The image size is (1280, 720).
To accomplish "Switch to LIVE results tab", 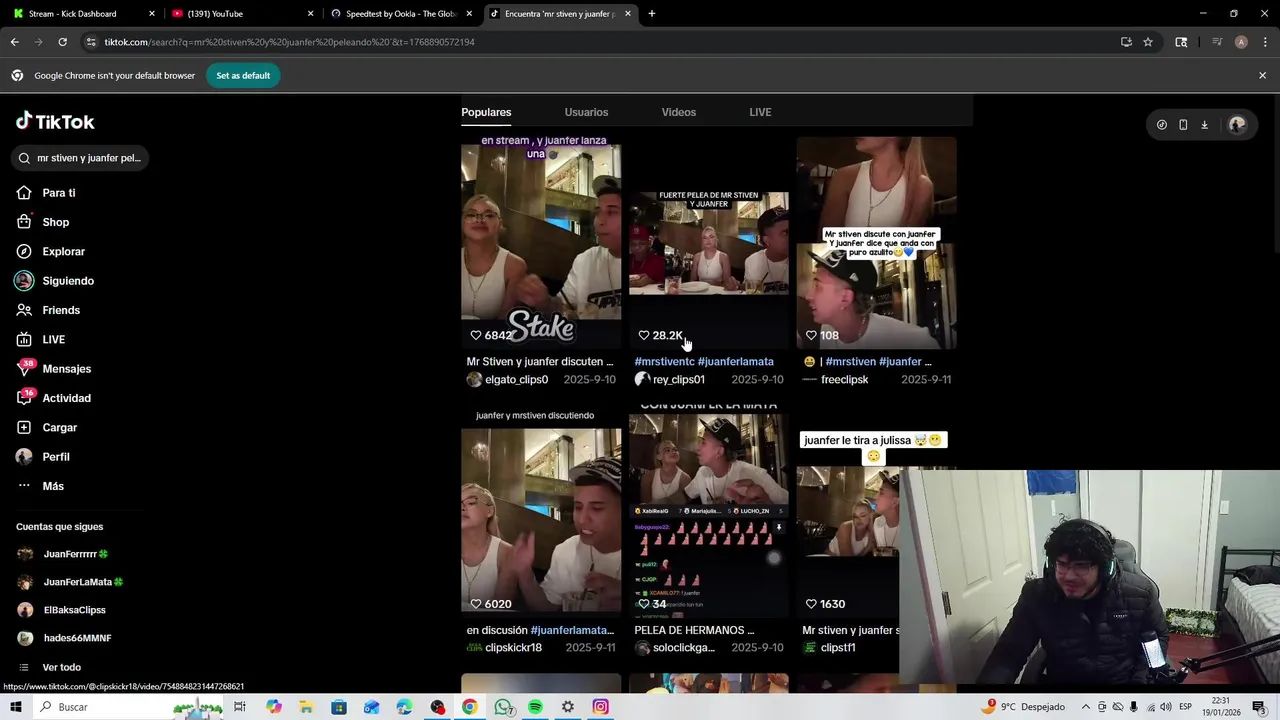I will point(760,112).
